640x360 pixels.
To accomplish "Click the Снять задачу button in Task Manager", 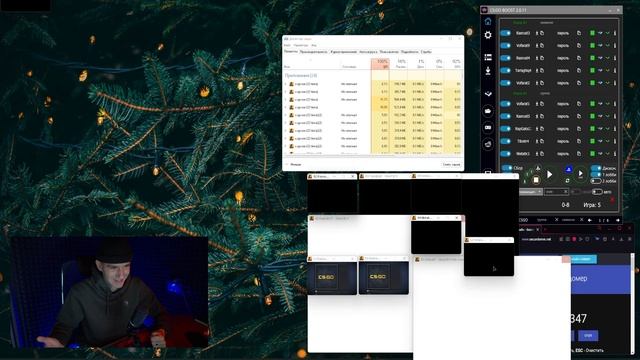I will [451, 164].
